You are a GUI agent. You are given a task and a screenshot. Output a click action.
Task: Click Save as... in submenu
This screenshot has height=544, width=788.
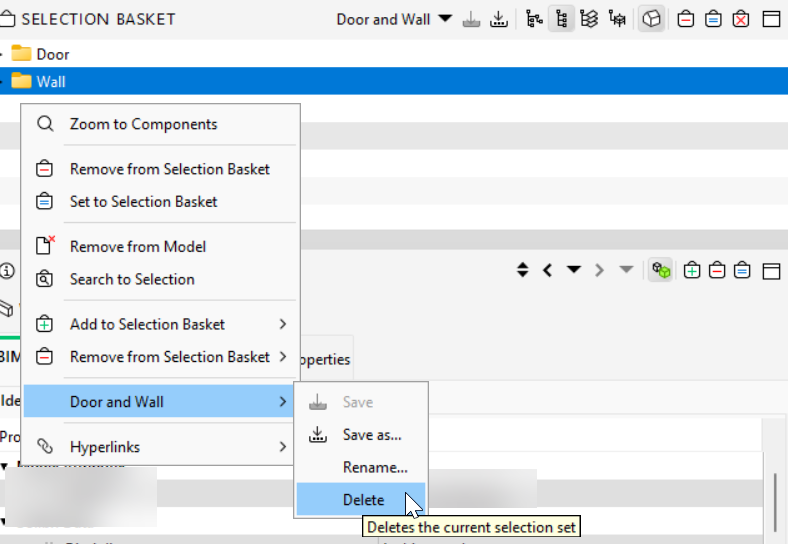[x=361, y=434]
